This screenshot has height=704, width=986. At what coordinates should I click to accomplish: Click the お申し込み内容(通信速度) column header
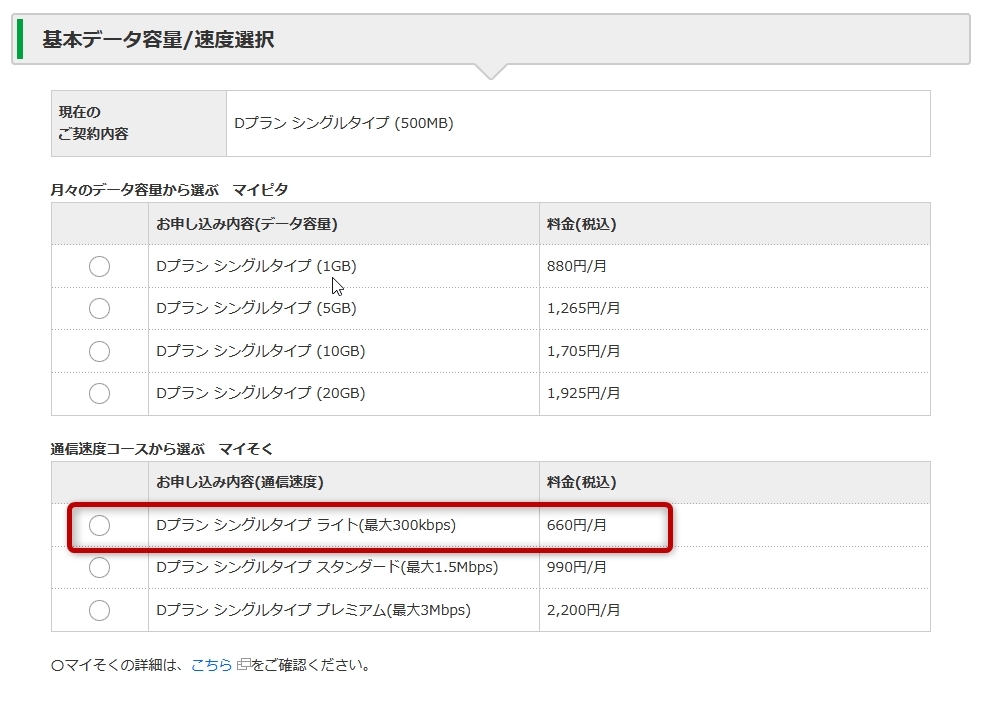tap(239, 482)
